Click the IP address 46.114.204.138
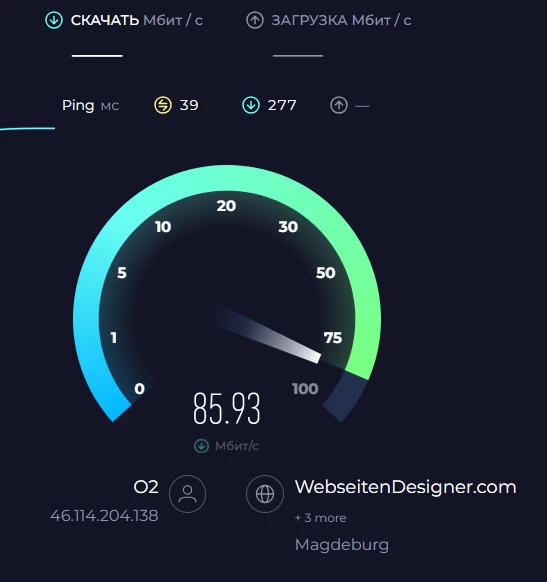 [104, 516]
